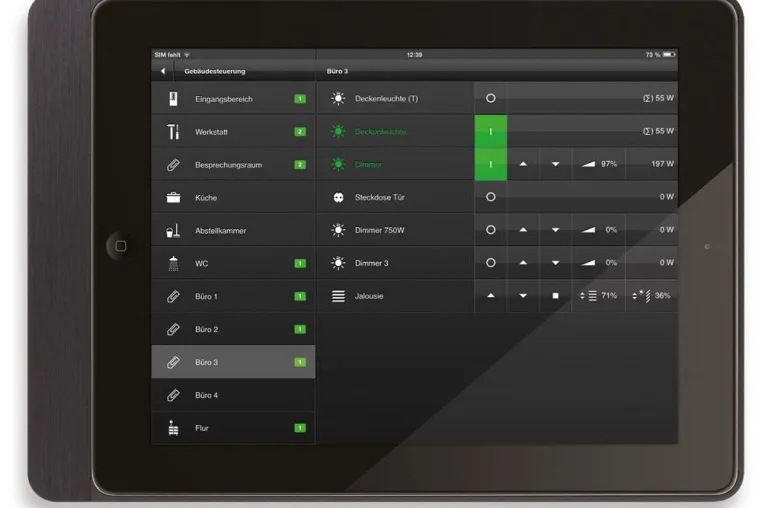Select the Eingangsbereich door icon

(x=173, y=99)
